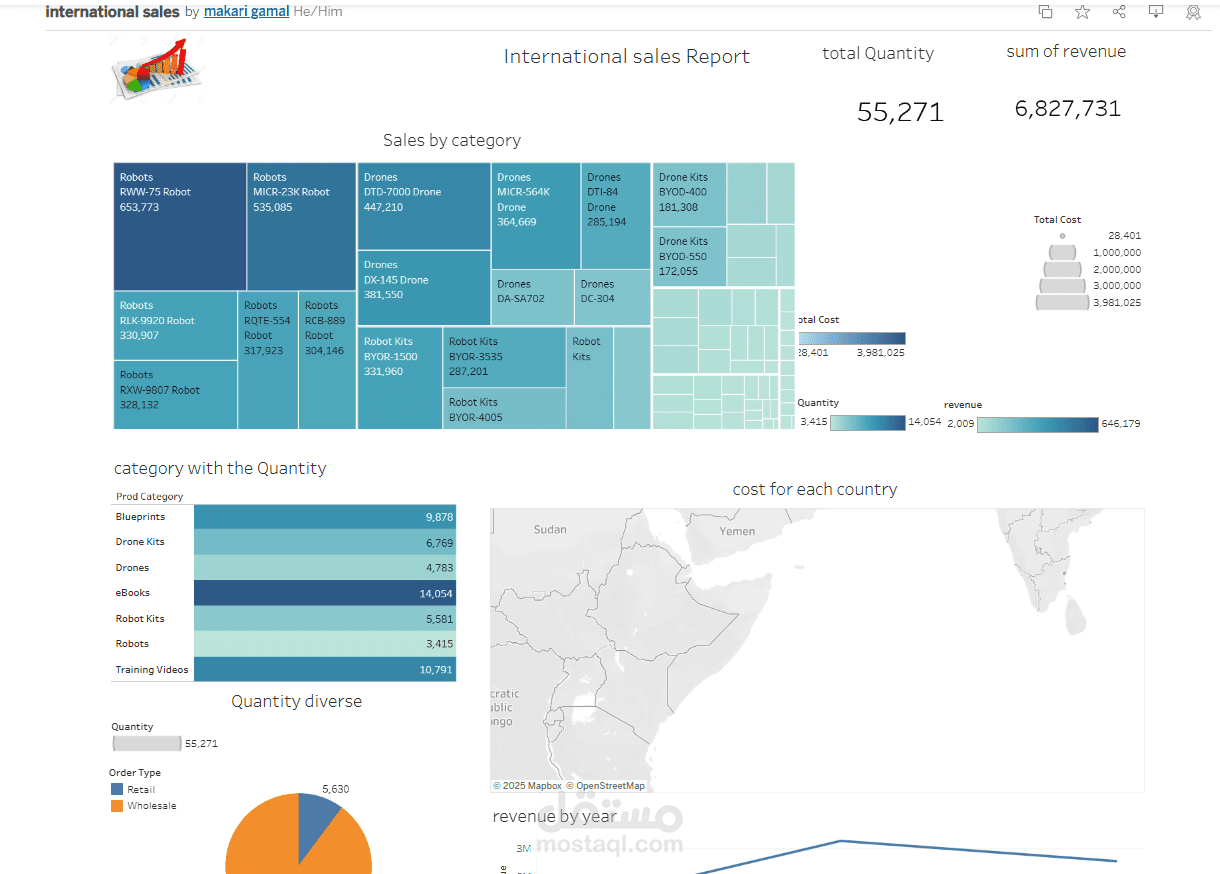The image size is (1220, 874).
Task: Select the RQTE-554 Robot treemap tile
Action: pos(268,361)
